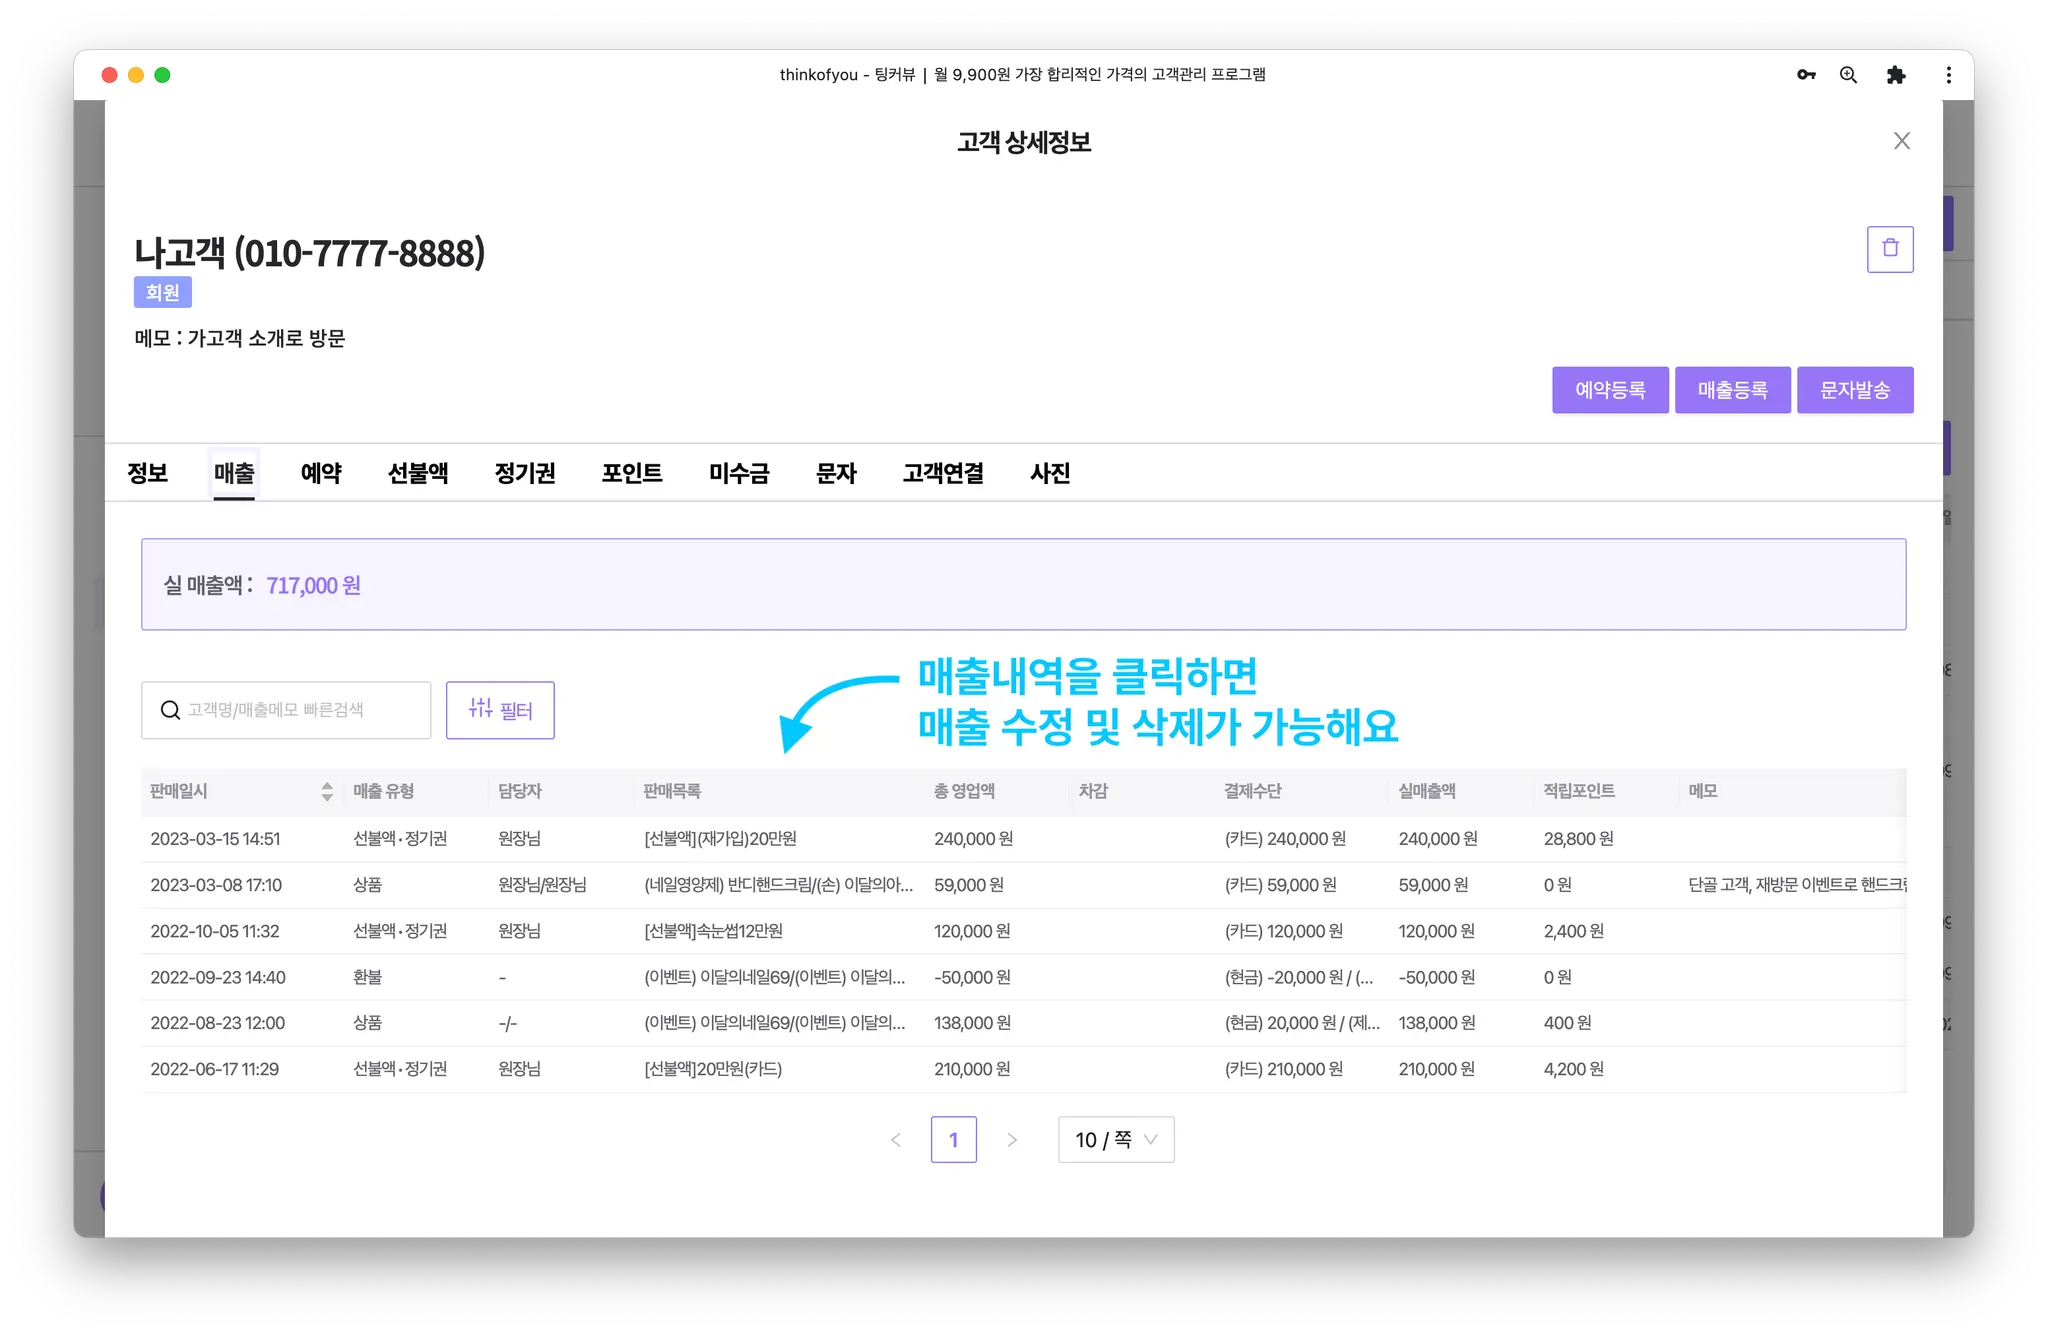Click the trash delete customer icon
This screenshot has height=1335, width=2048.
pos(1889,249)
